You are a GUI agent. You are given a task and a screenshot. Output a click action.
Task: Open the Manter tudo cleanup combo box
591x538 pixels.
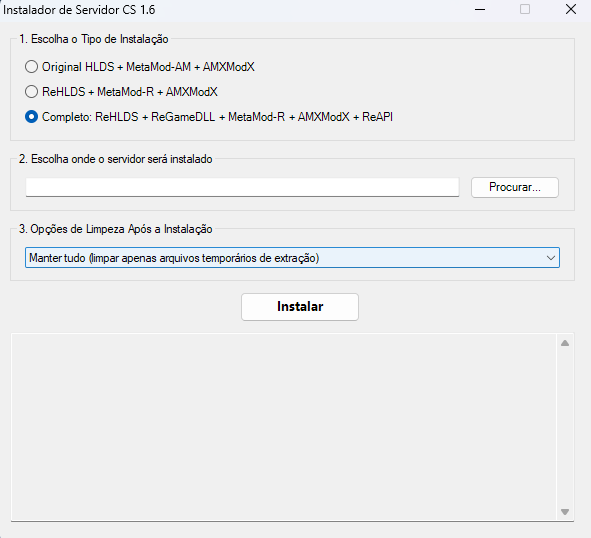292,258
